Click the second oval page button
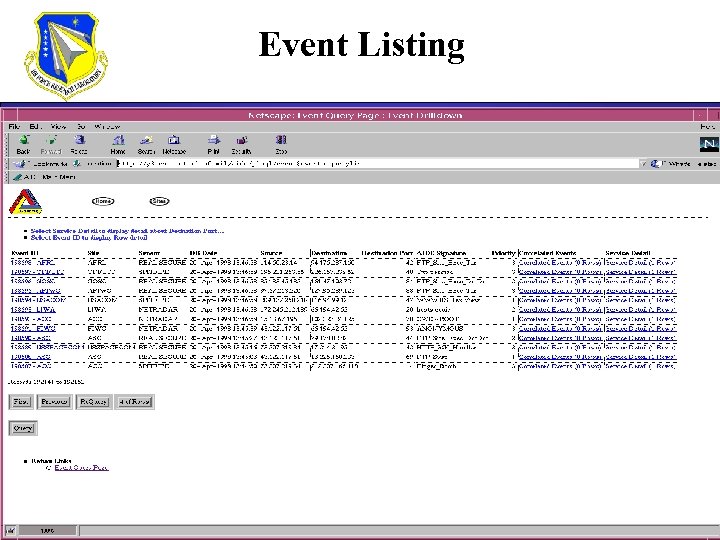Viewport: 720px width, 540px height. (159, 201)
